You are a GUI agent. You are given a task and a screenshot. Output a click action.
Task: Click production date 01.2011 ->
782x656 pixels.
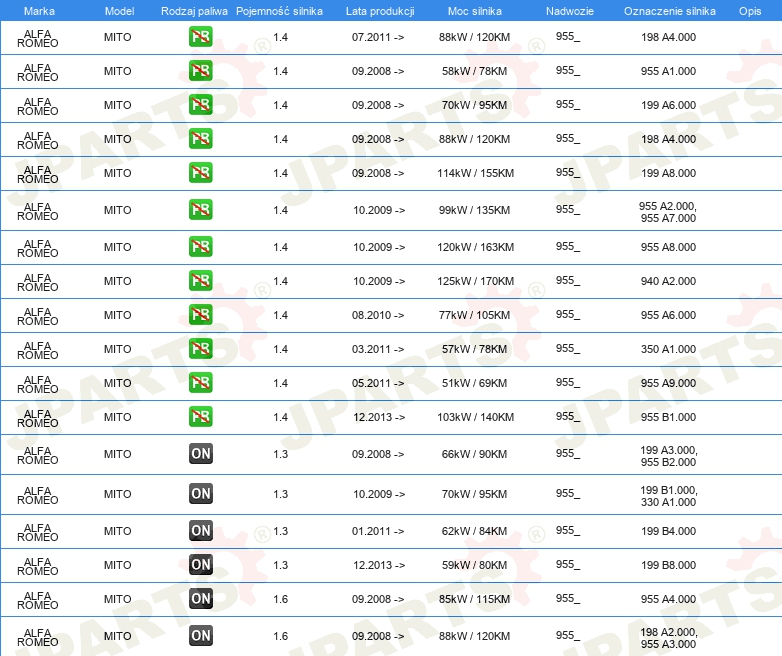point(378,531)
